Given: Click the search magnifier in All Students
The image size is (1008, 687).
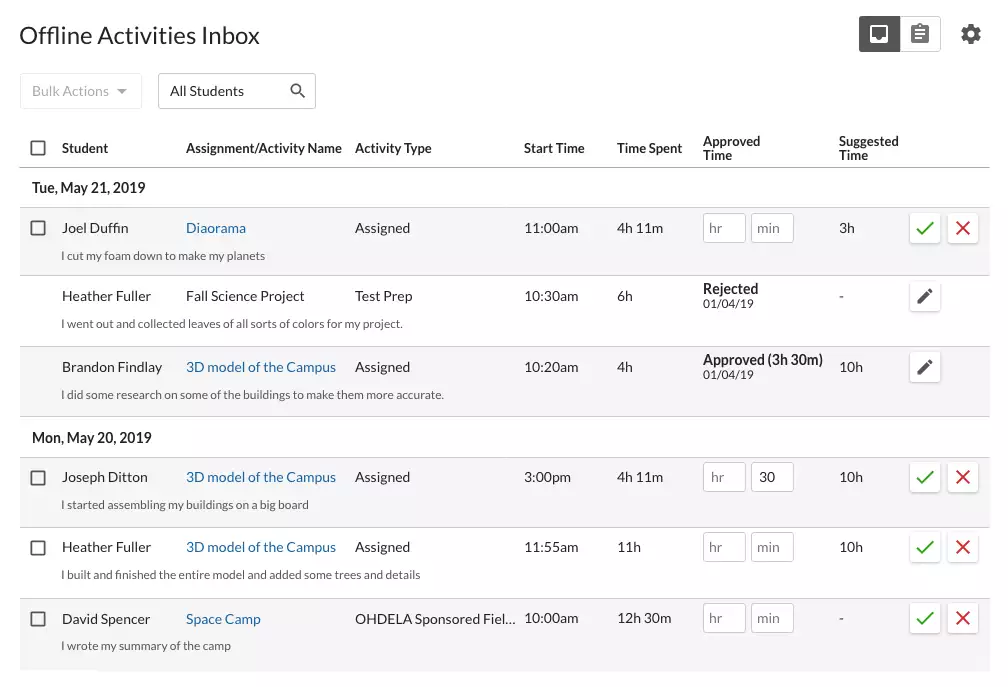Looking at the screenshot, I should (297, 91).
